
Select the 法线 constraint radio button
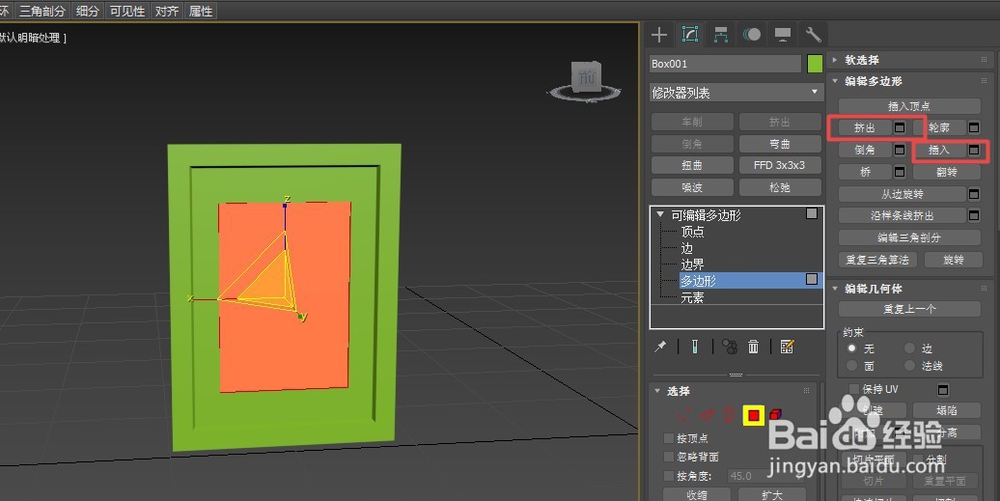[910, 366]
